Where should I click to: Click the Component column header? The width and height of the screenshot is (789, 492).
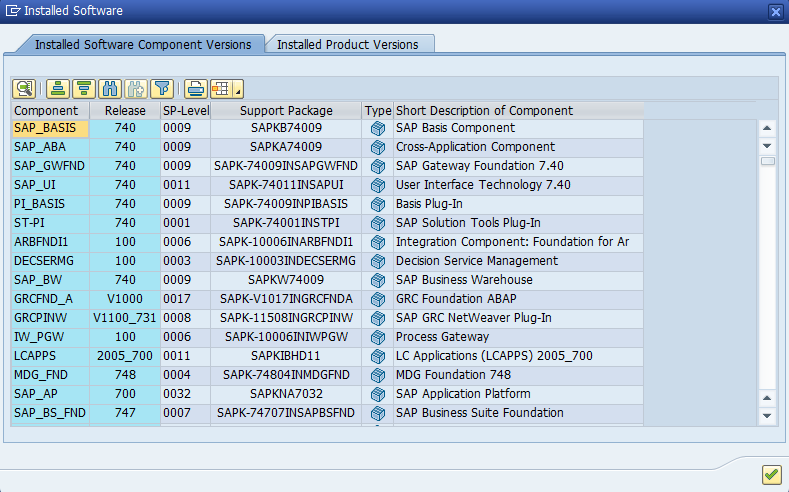(46, 111)
